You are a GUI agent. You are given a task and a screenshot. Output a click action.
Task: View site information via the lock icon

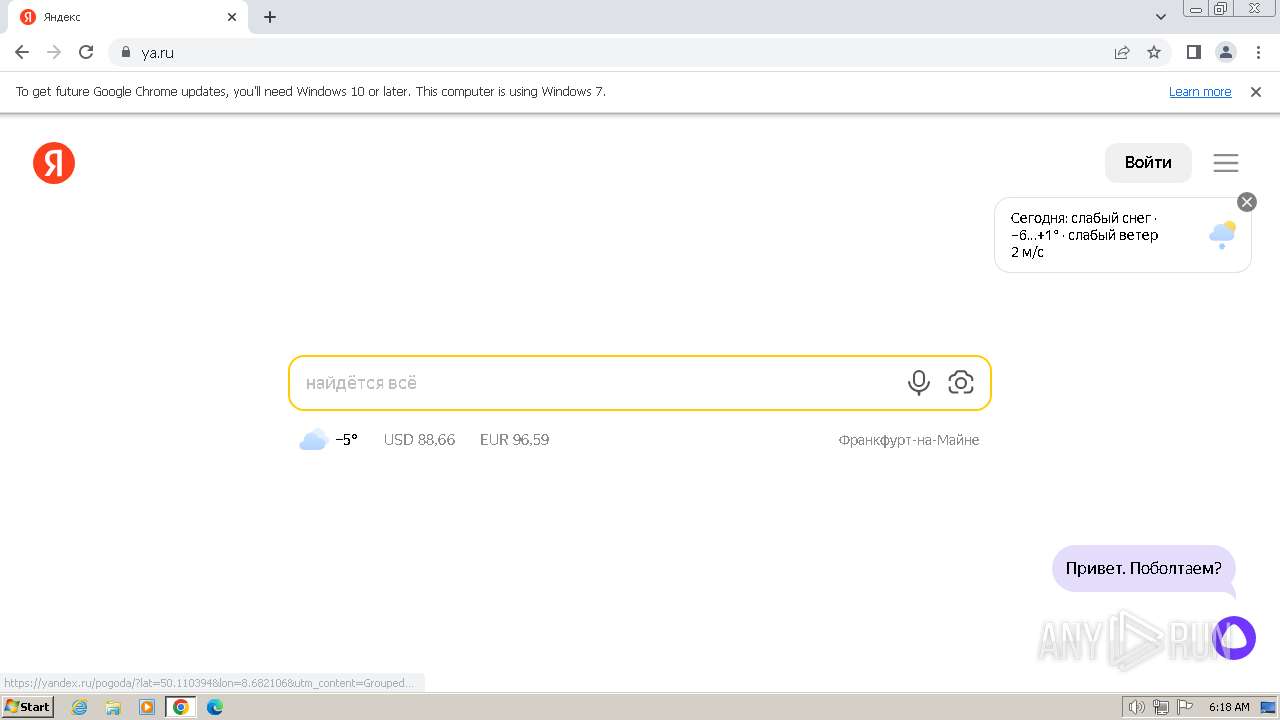(126, 52)
